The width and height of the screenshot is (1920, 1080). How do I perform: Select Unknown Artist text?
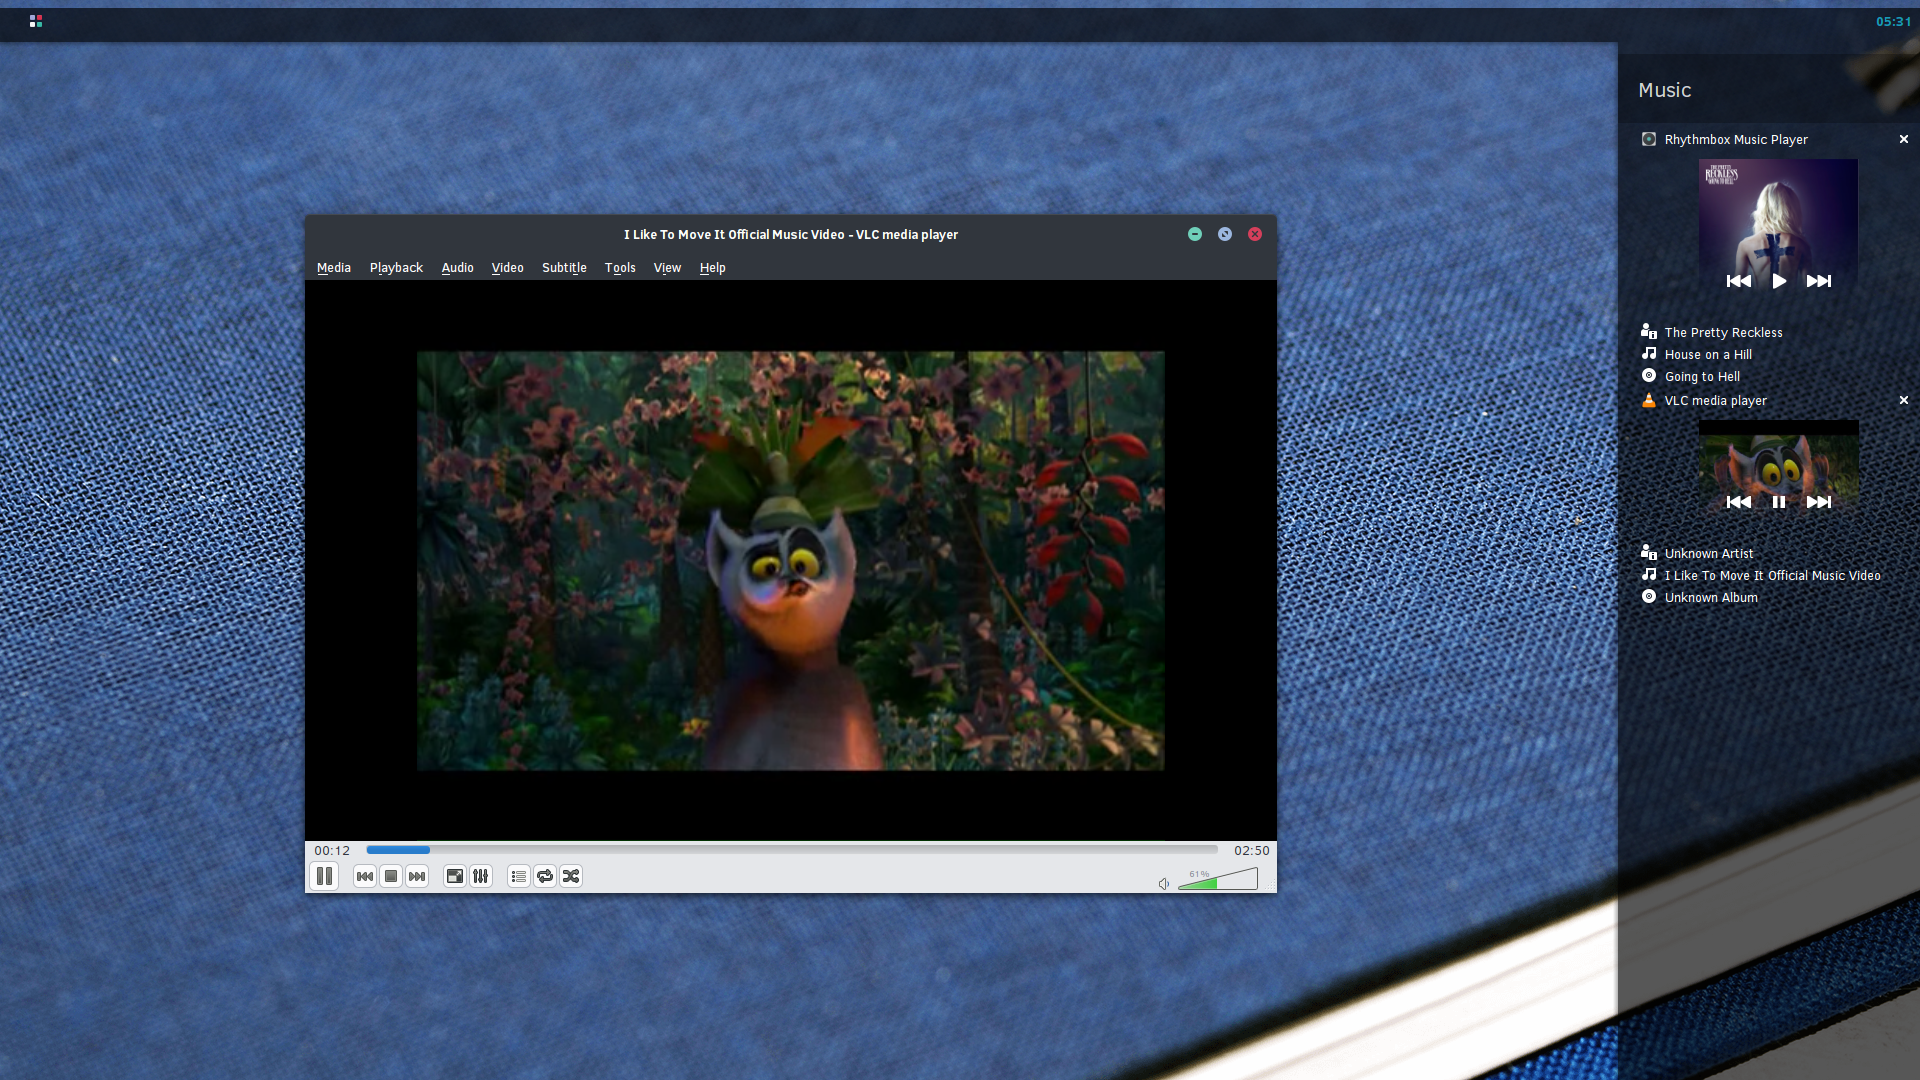[x=1709, y=554]
